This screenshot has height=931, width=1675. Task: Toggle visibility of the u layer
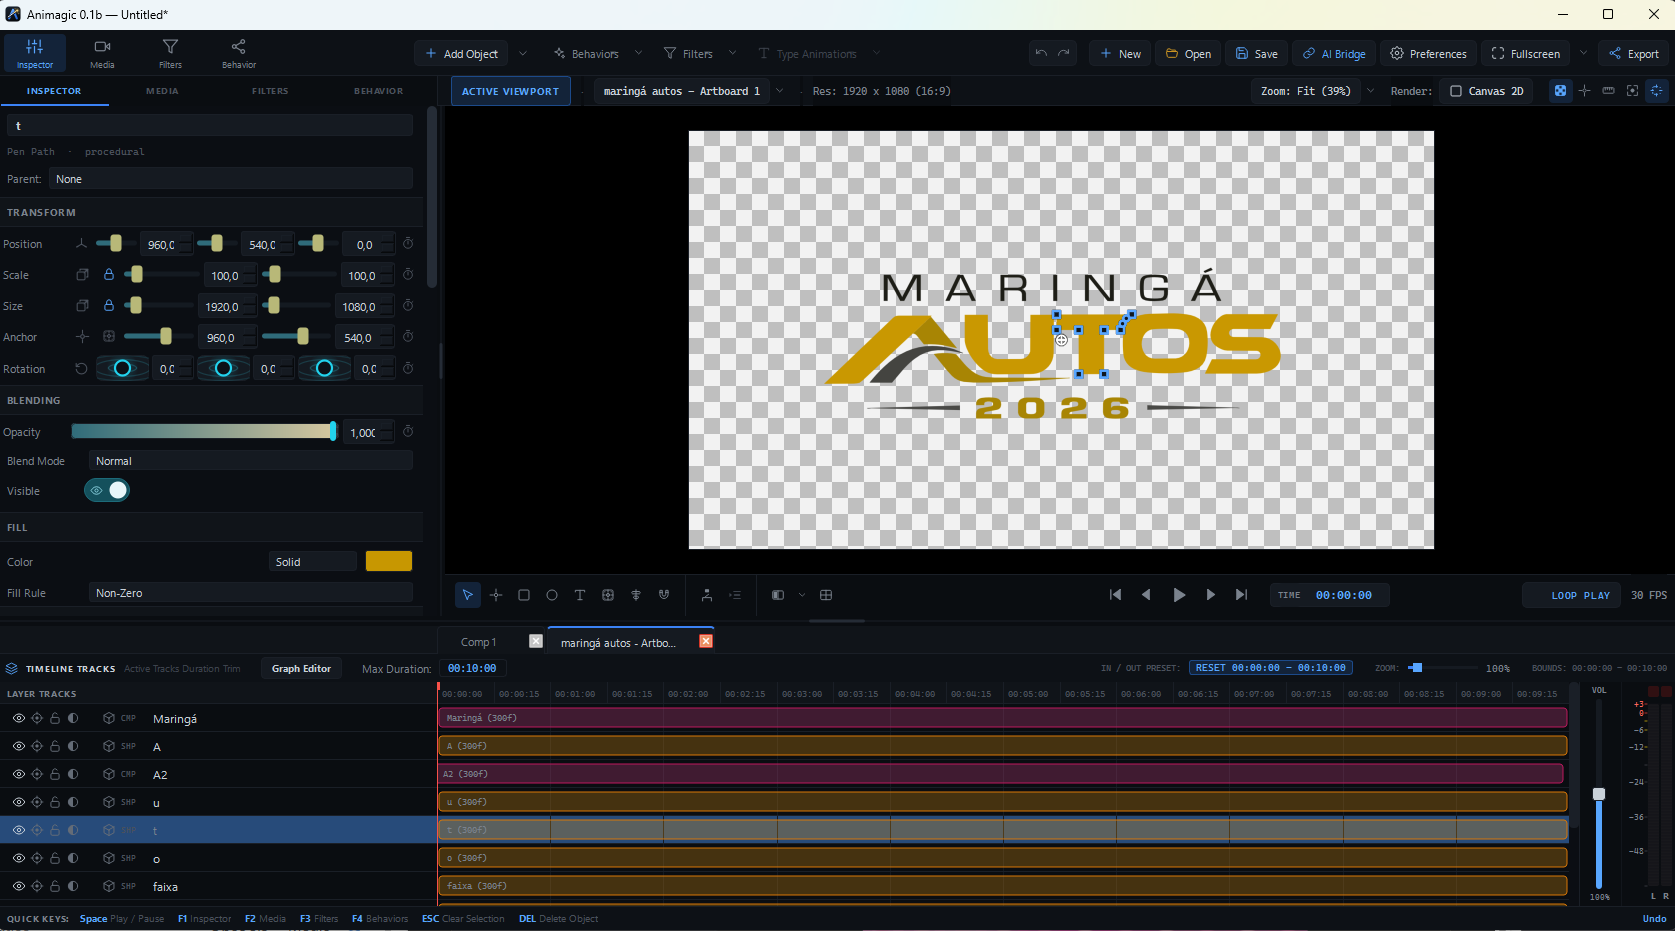pos(19,802)
